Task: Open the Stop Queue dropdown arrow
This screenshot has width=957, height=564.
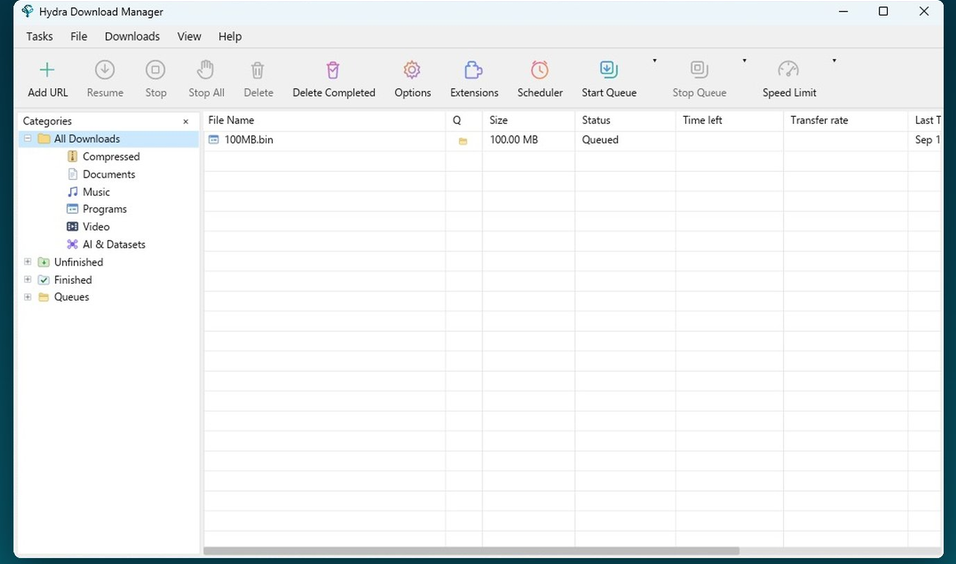Action: 744,60
